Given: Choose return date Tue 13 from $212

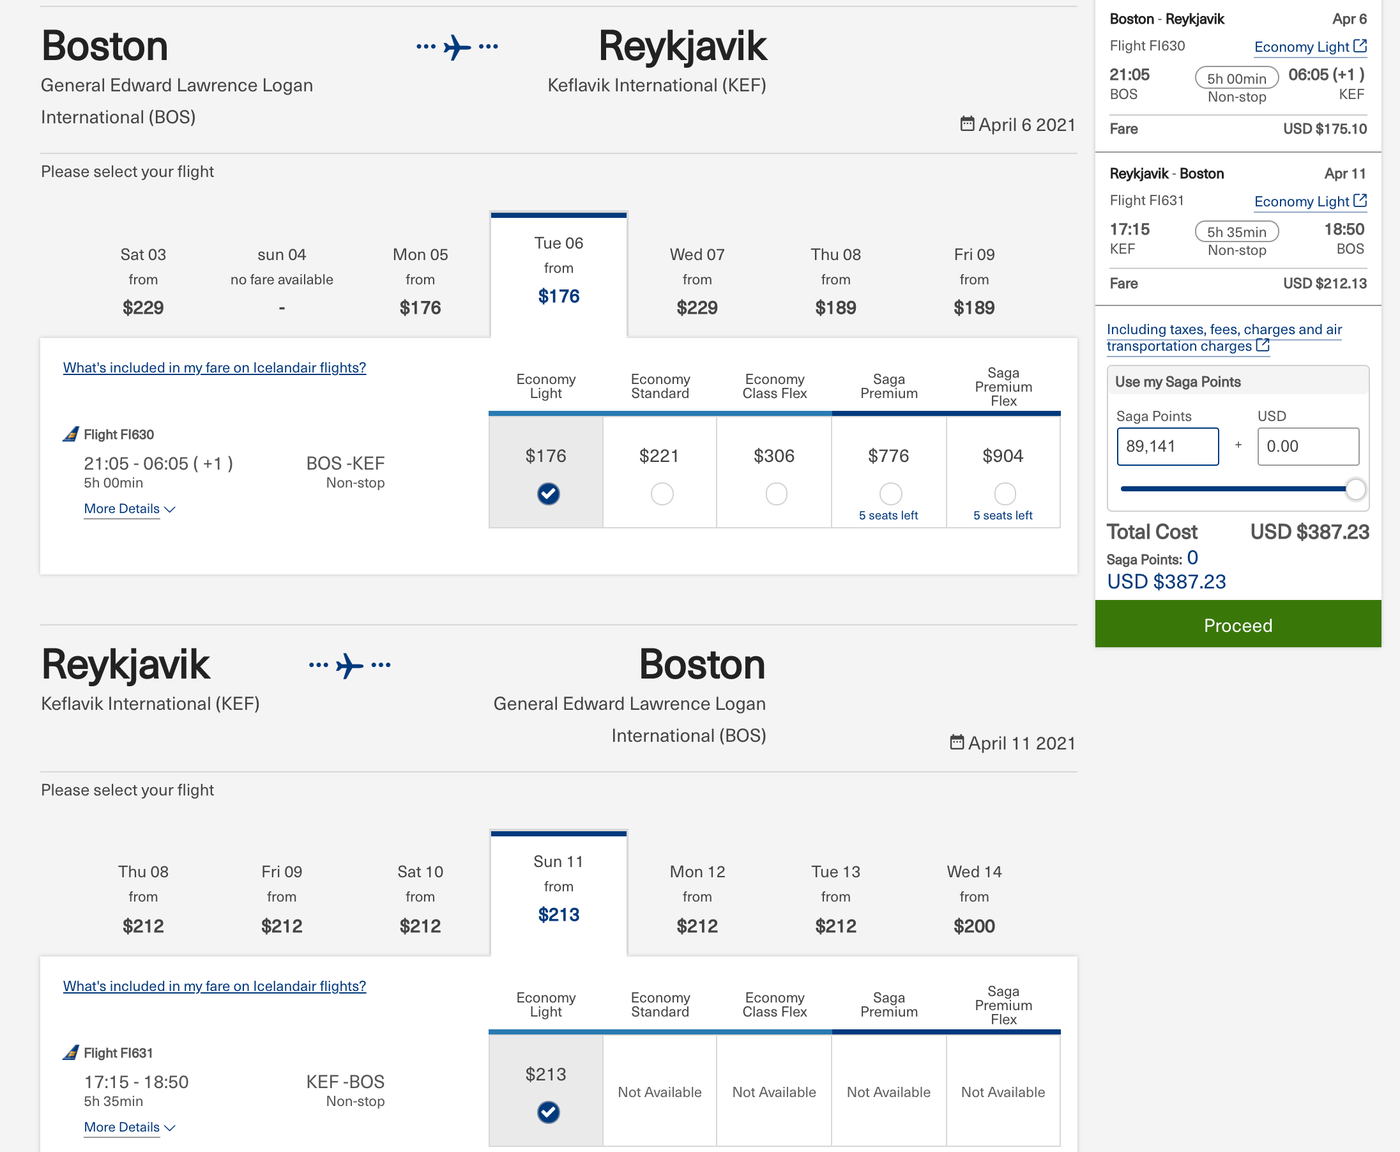Looking at the screenshot, I should point(836,899).
